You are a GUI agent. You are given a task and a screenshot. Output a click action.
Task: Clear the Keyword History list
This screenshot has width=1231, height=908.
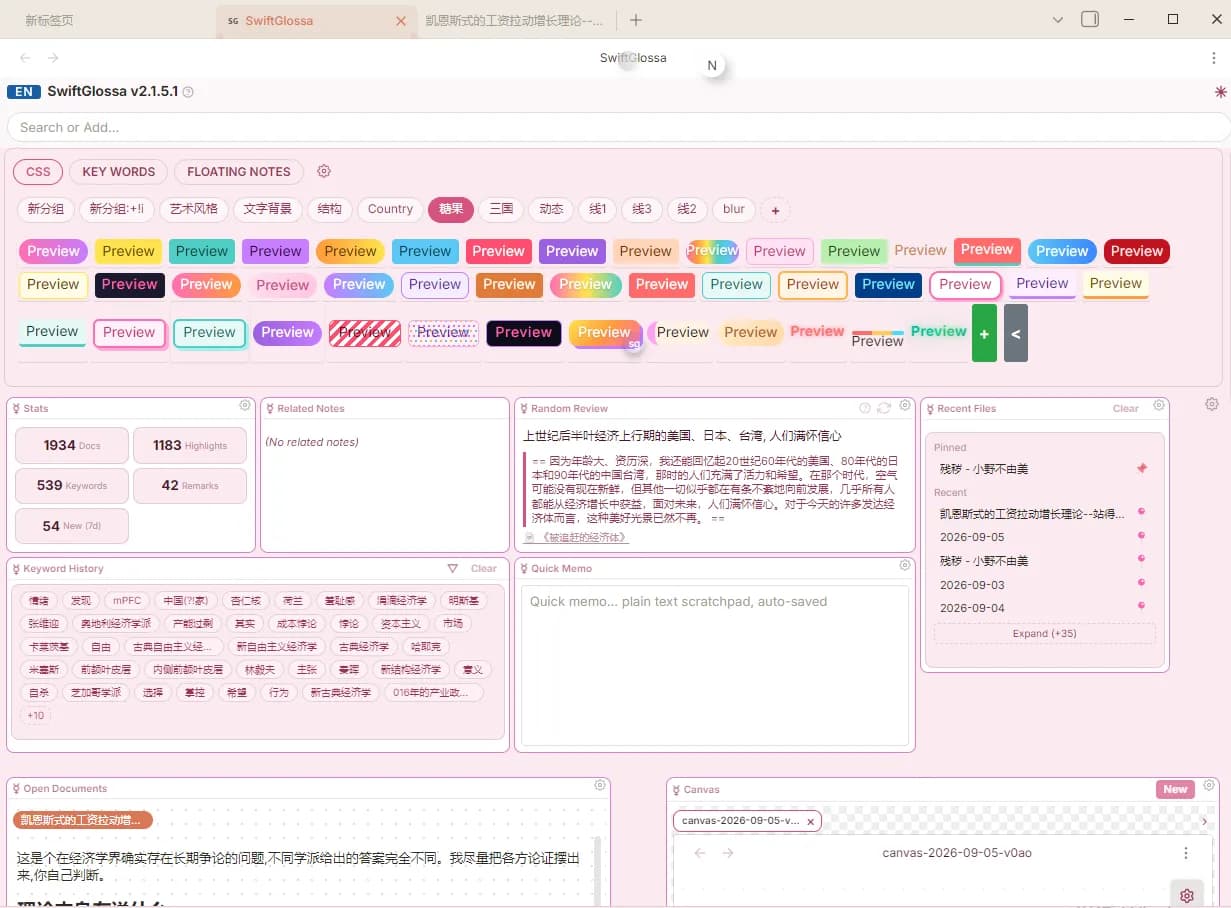pos(484,568)
